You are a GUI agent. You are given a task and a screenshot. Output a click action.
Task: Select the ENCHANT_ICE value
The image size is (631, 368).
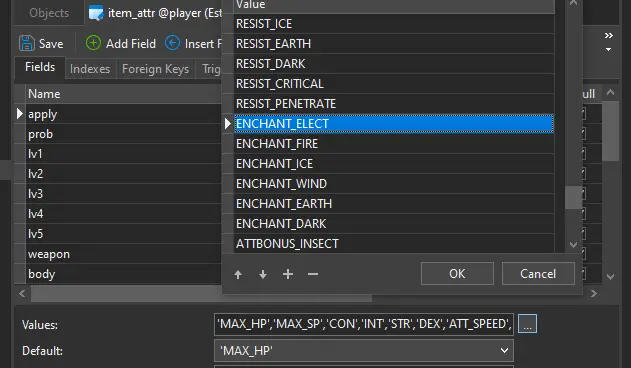point(394,163)
